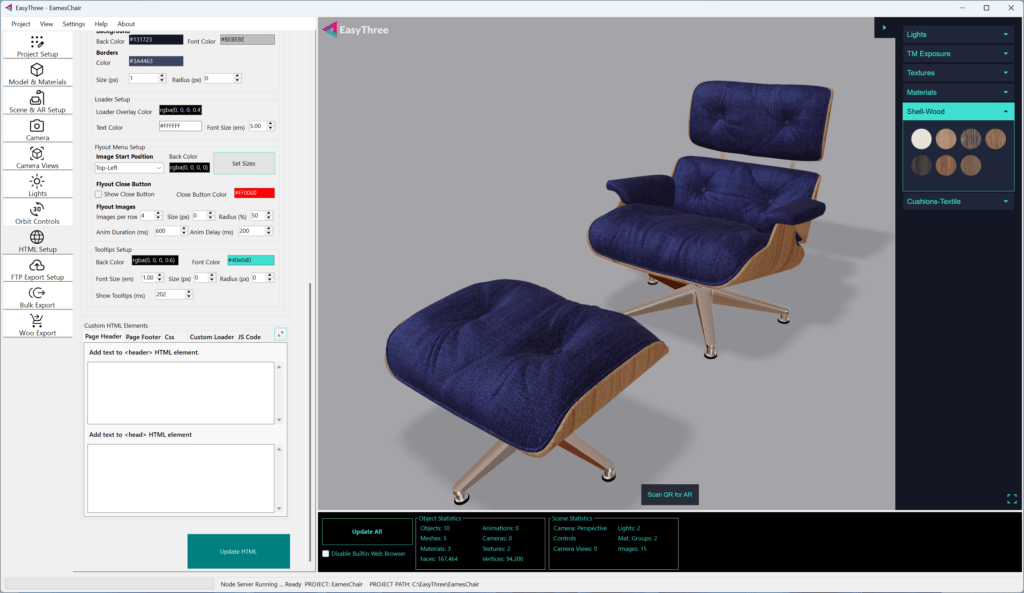Viewport: 1024px width, 593px height.
Task: Click the Update HTML button
Action: click(x=238, y=551)
